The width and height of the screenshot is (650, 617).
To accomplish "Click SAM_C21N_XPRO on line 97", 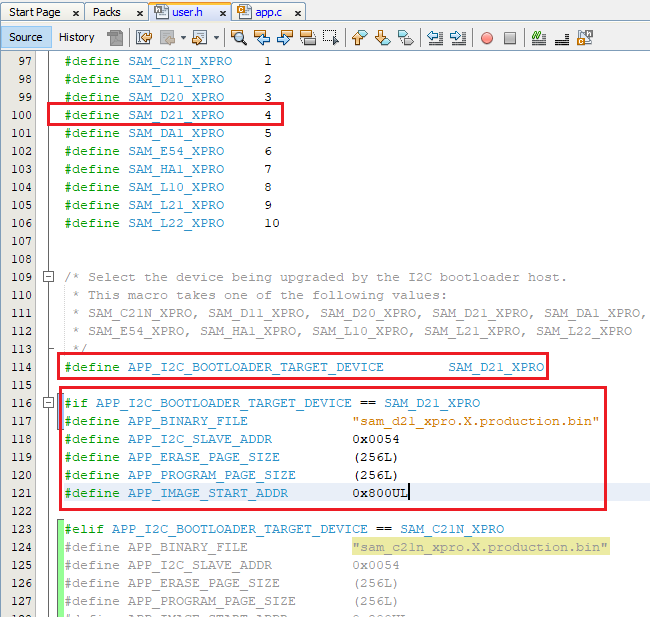I will 180,61.
